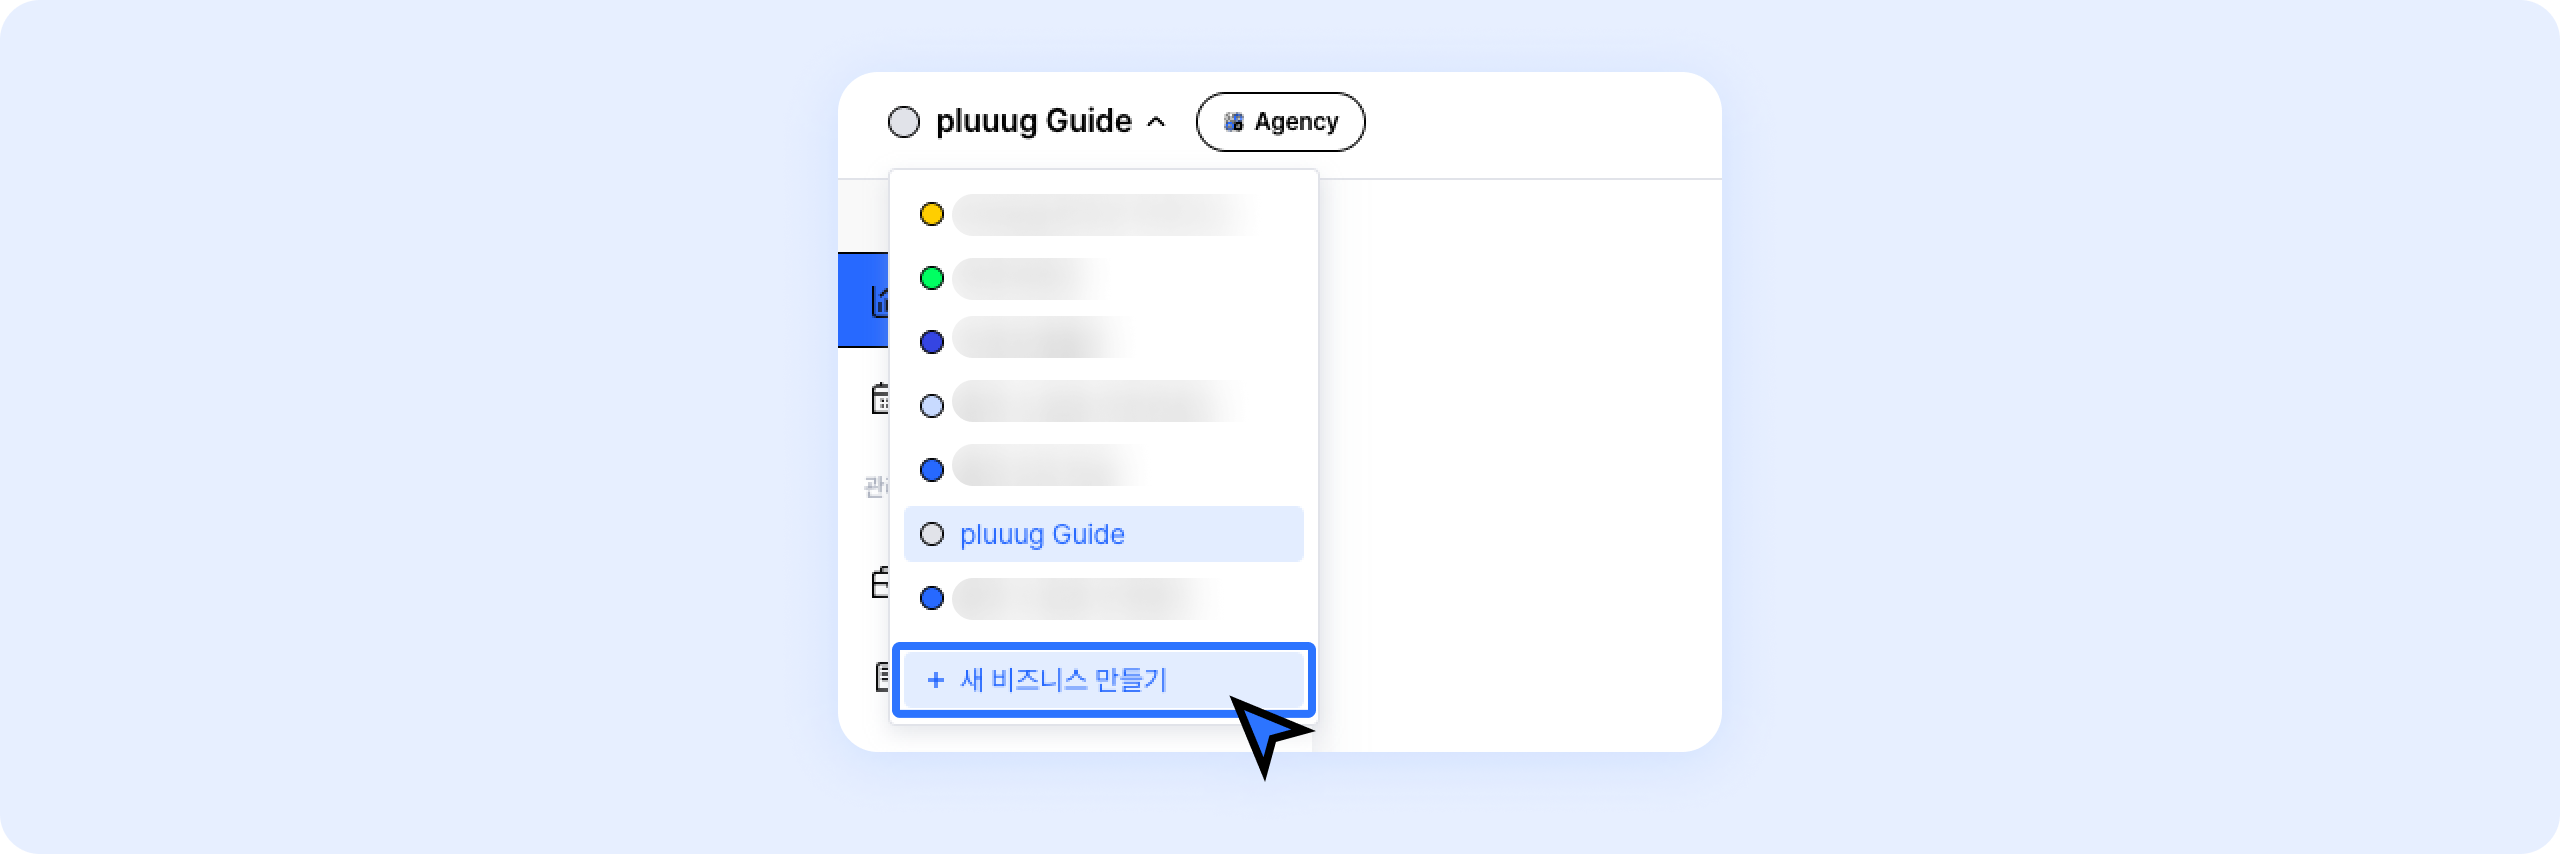This screenshot has width=2560, height=854.
Task: Select the business with green dot
Action: tap(1030, 278)
